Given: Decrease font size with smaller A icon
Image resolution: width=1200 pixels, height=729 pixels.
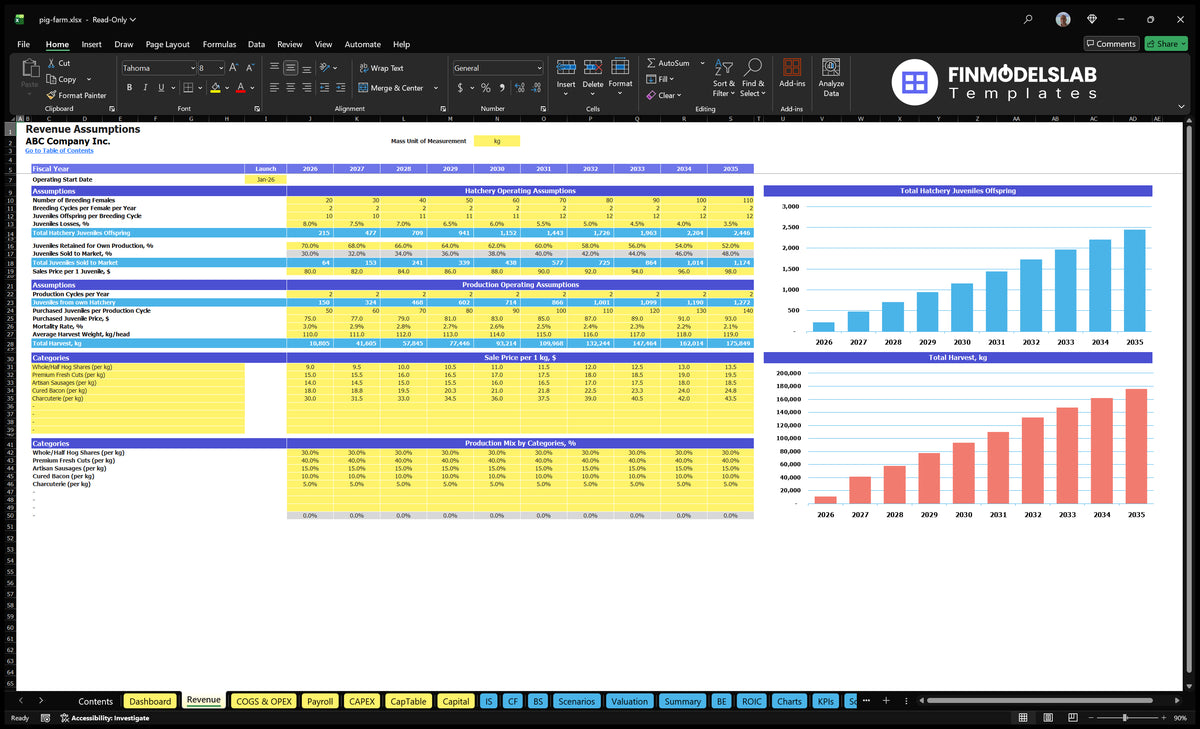Looking at the screenshot, I should pyautogui.click(x=249, y=67).
